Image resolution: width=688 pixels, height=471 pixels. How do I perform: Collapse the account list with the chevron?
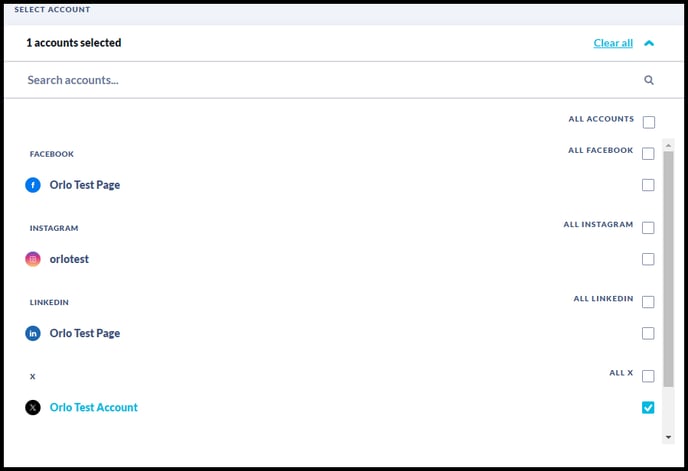coord(649,43)
